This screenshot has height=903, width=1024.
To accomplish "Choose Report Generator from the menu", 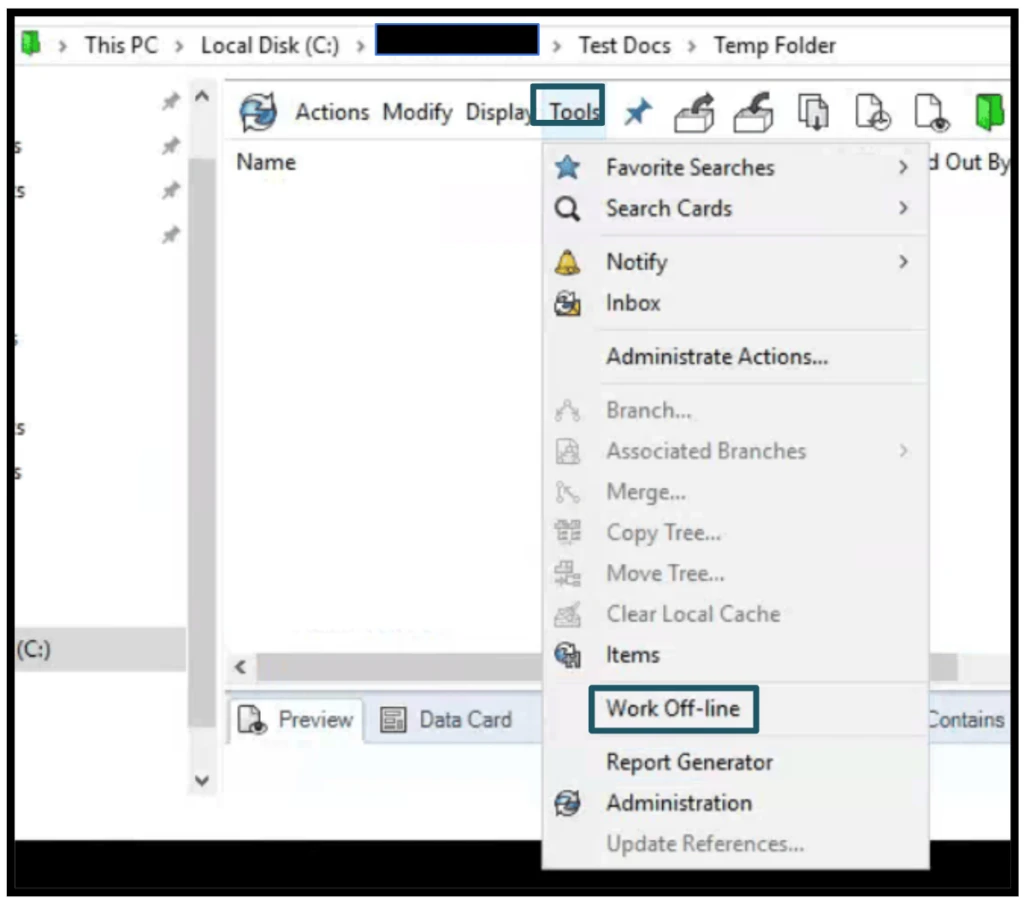I will coord(689,762).
